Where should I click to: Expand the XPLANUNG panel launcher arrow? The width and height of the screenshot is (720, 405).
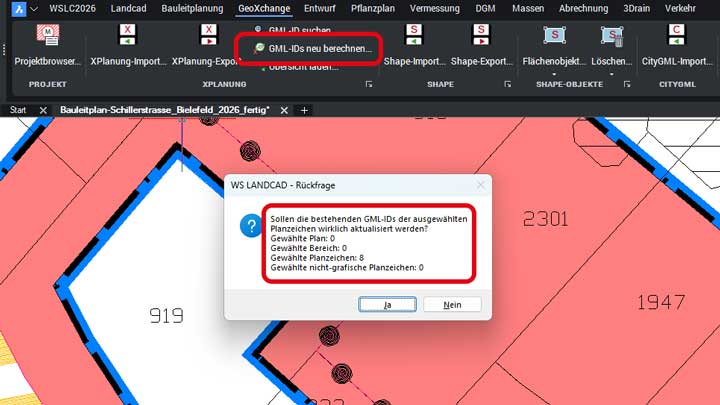[x=369, y=84]
